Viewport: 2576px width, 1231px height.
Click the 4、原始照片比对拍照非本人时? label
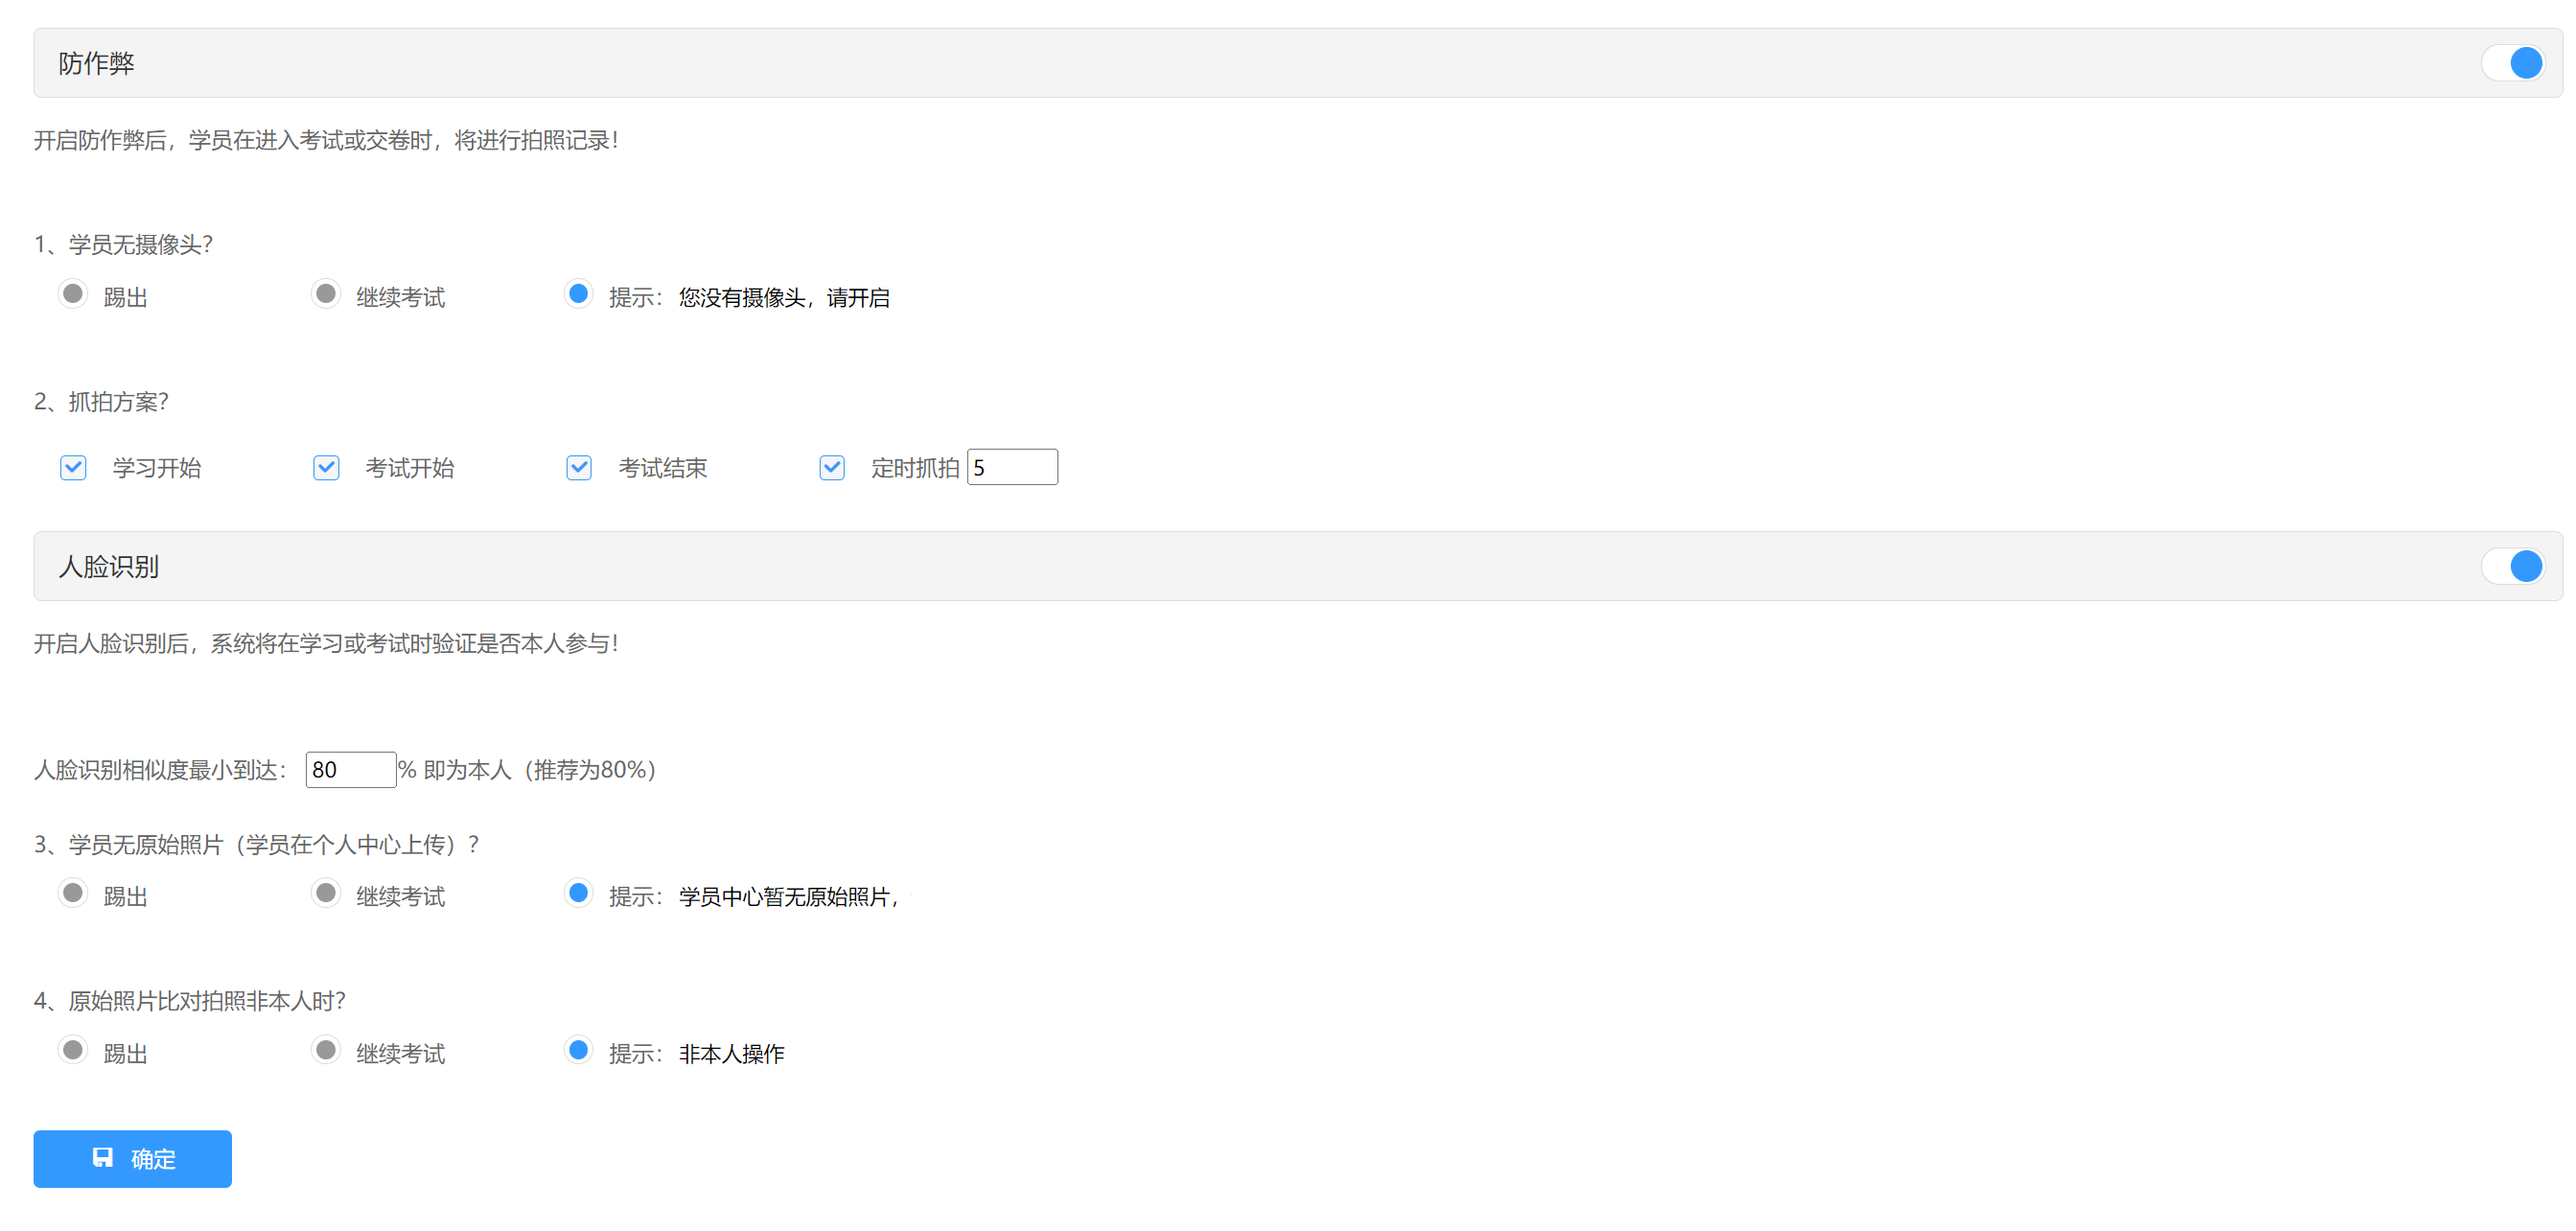(x=189, y=1001)
